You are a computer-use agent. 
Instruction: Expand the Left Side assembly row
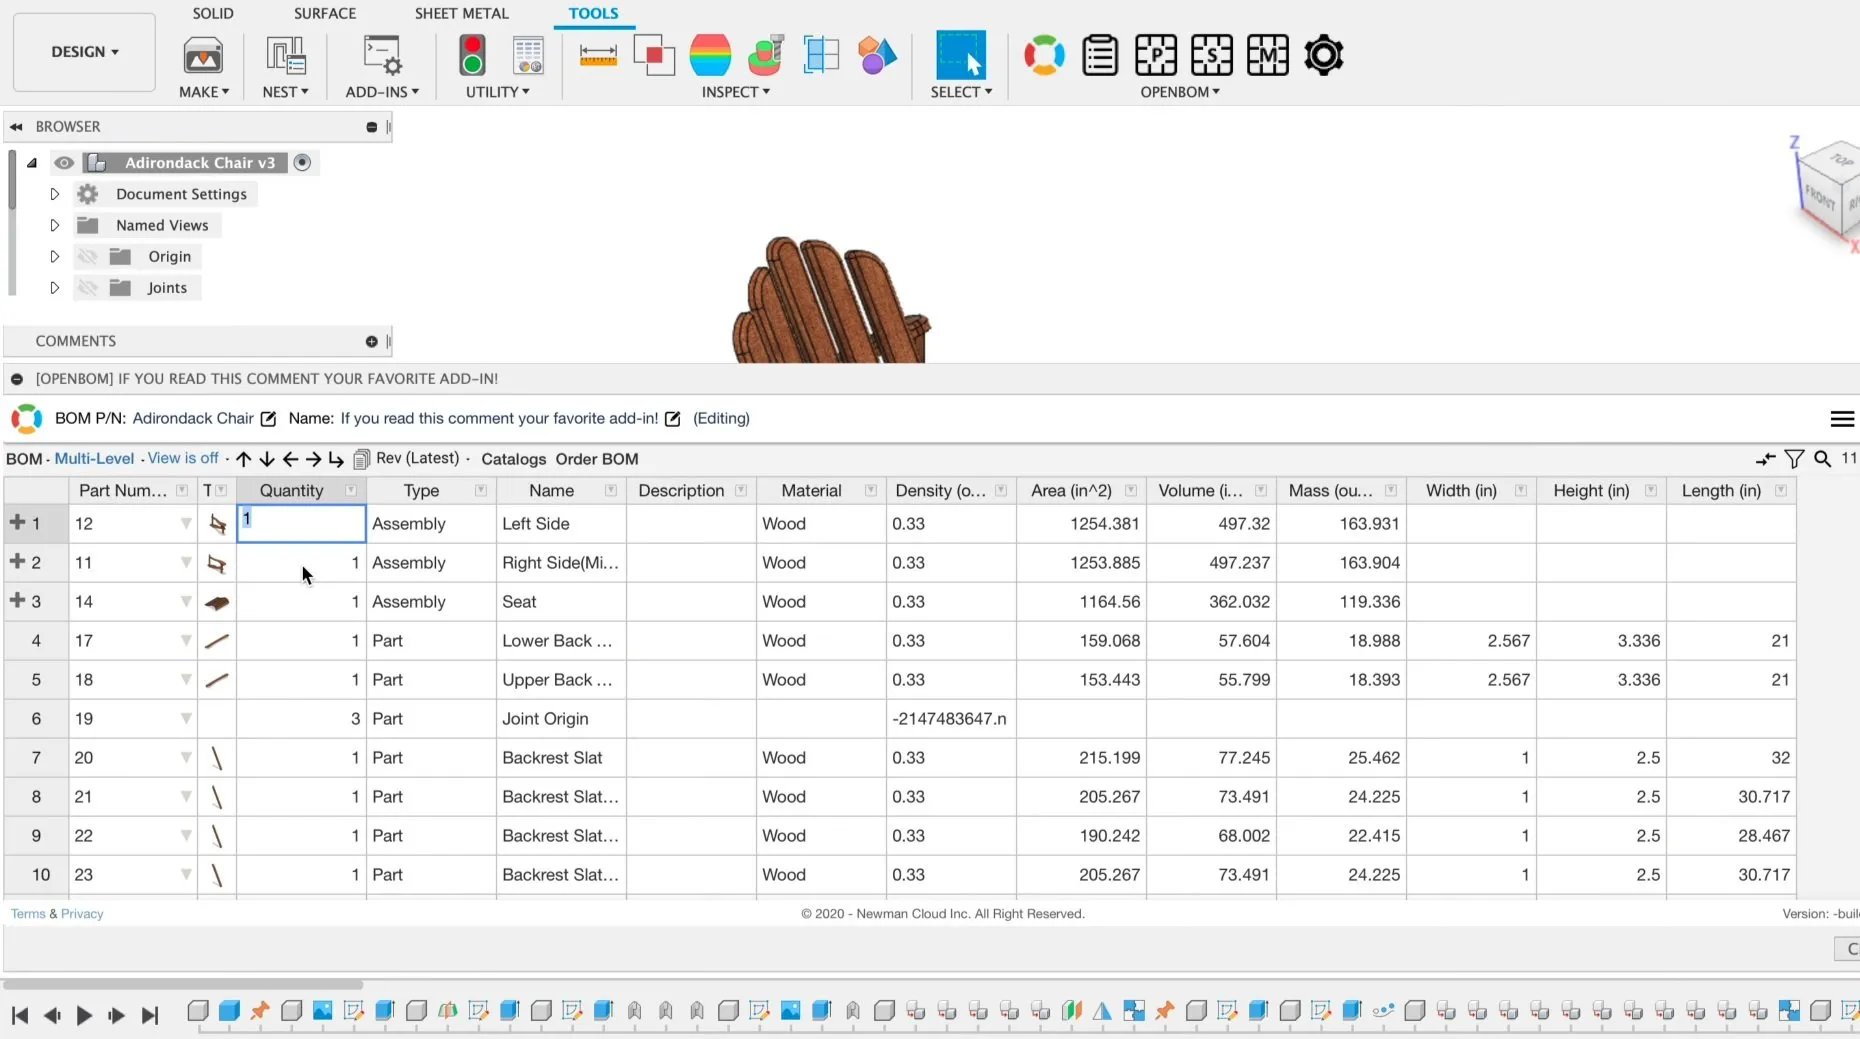17,522
